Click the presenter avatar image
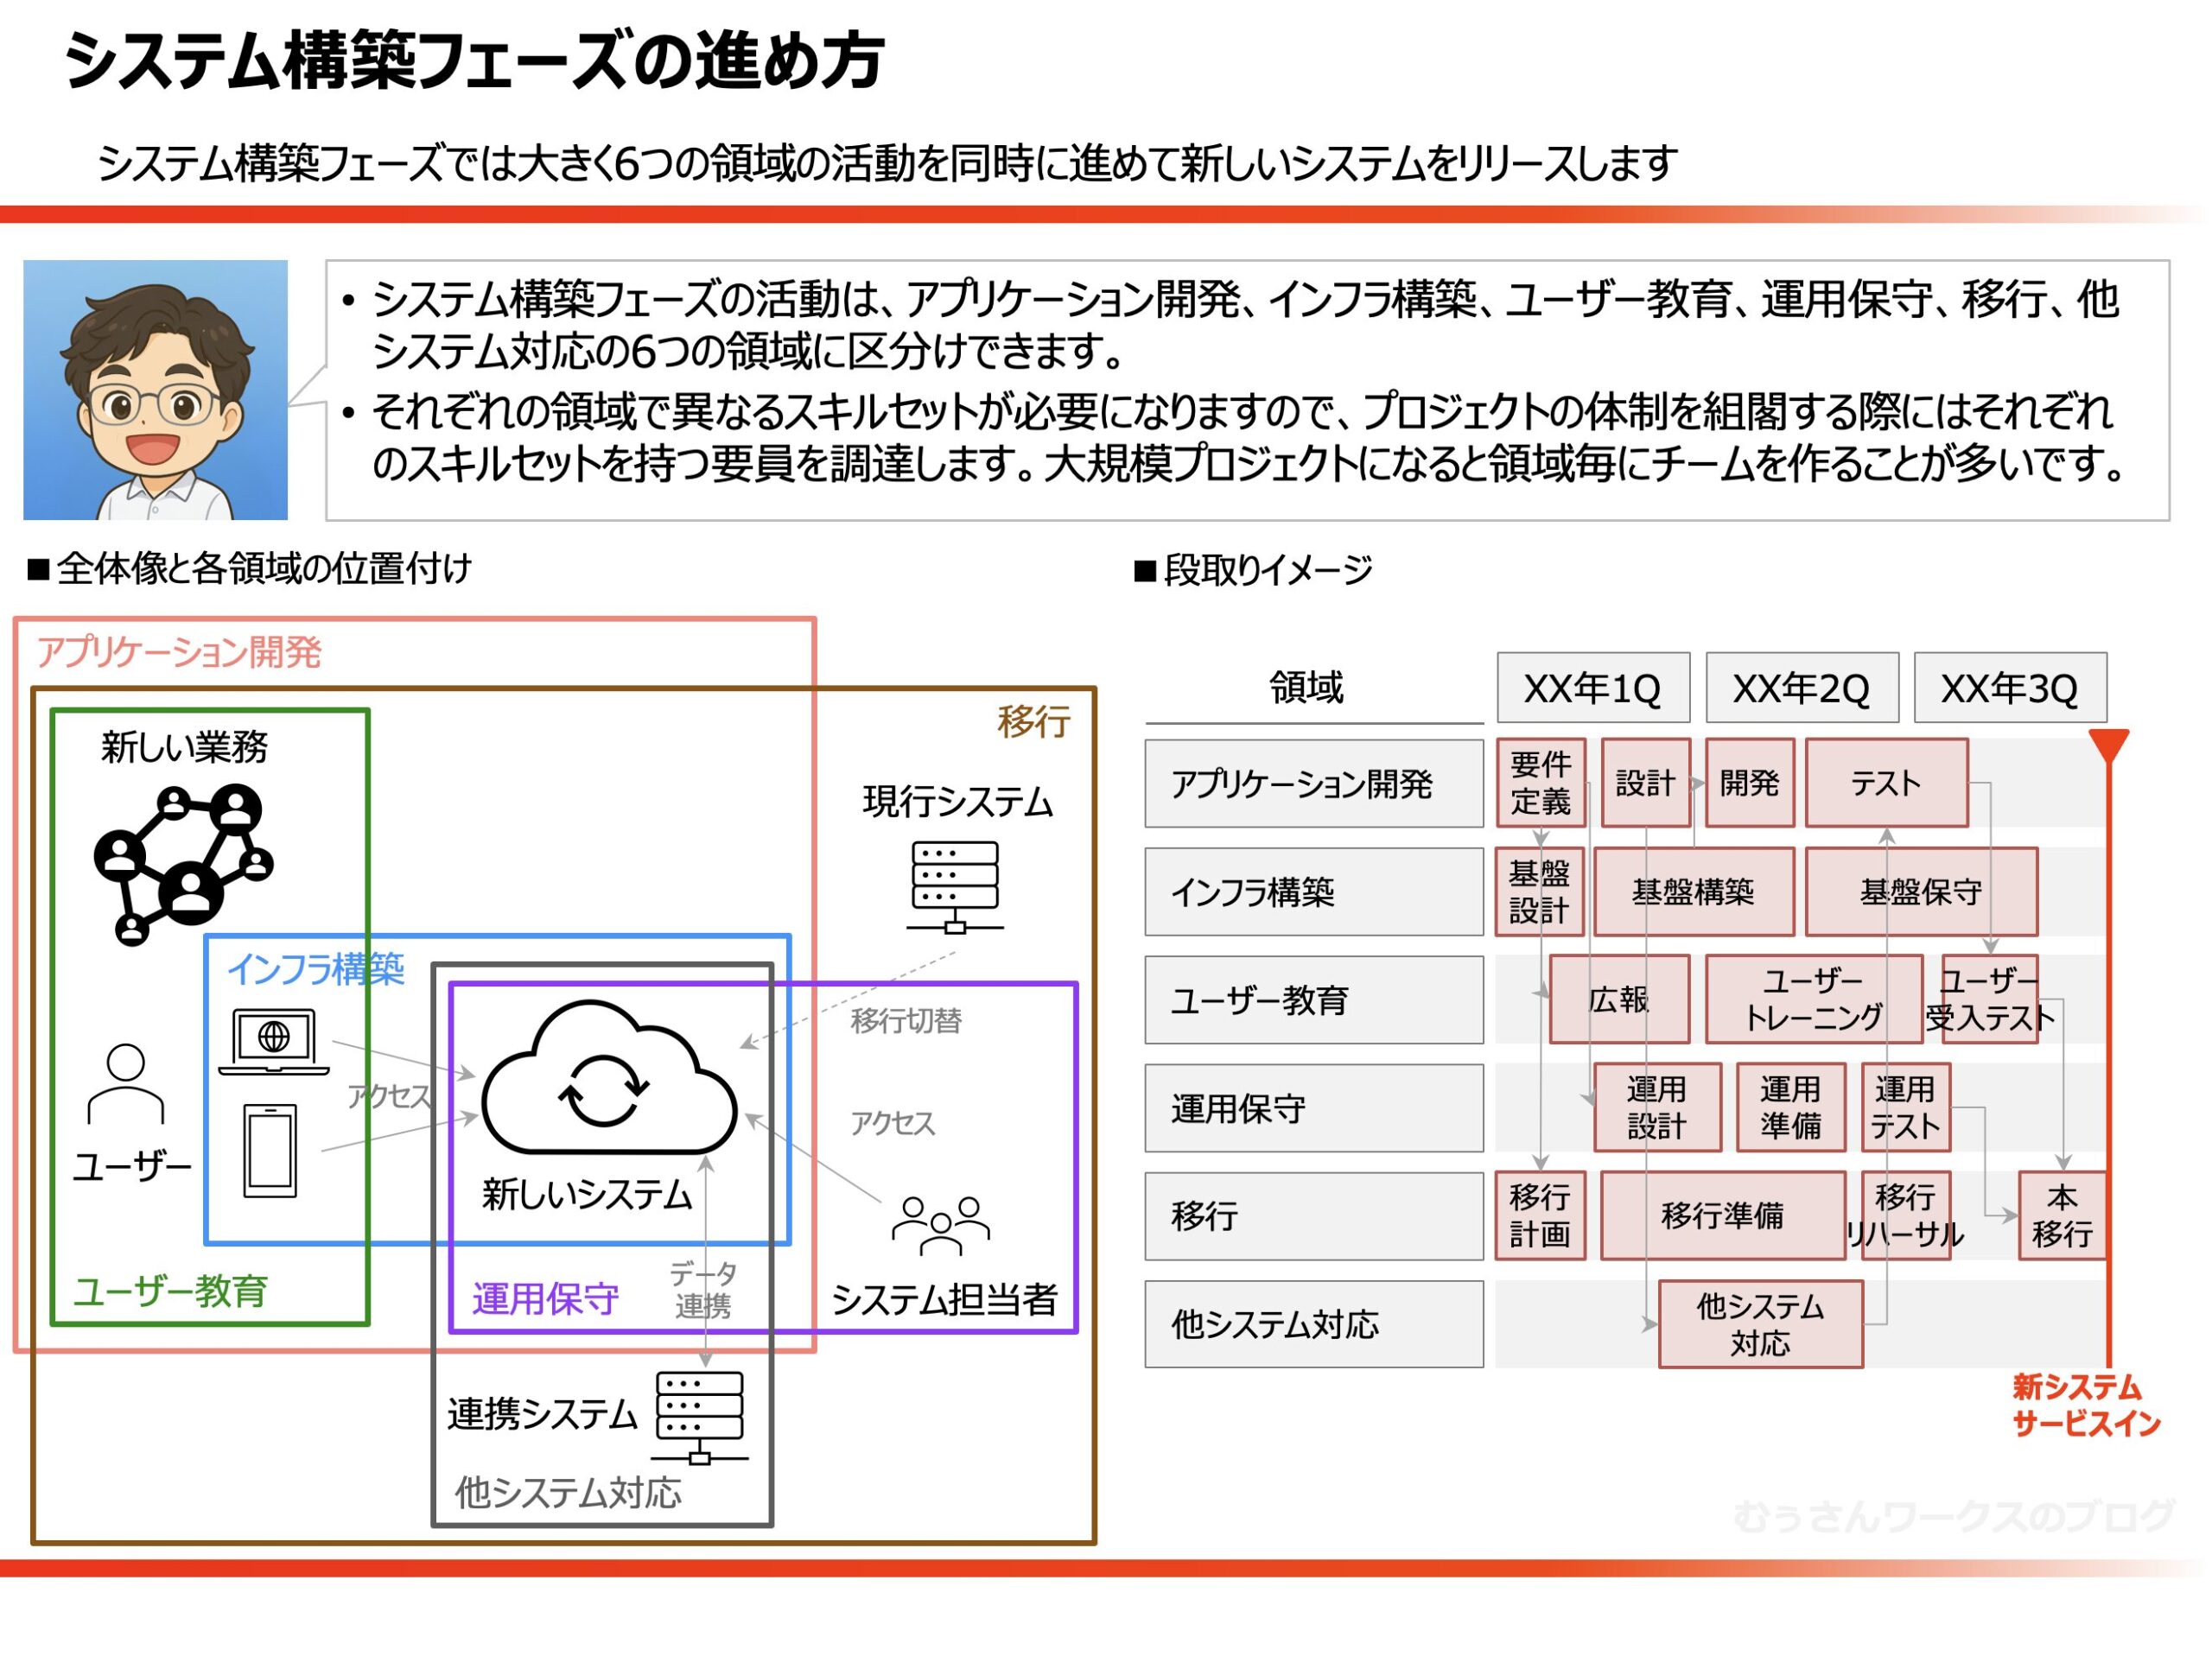This screenshot has width=2212, height=1656. pos(156,390)
